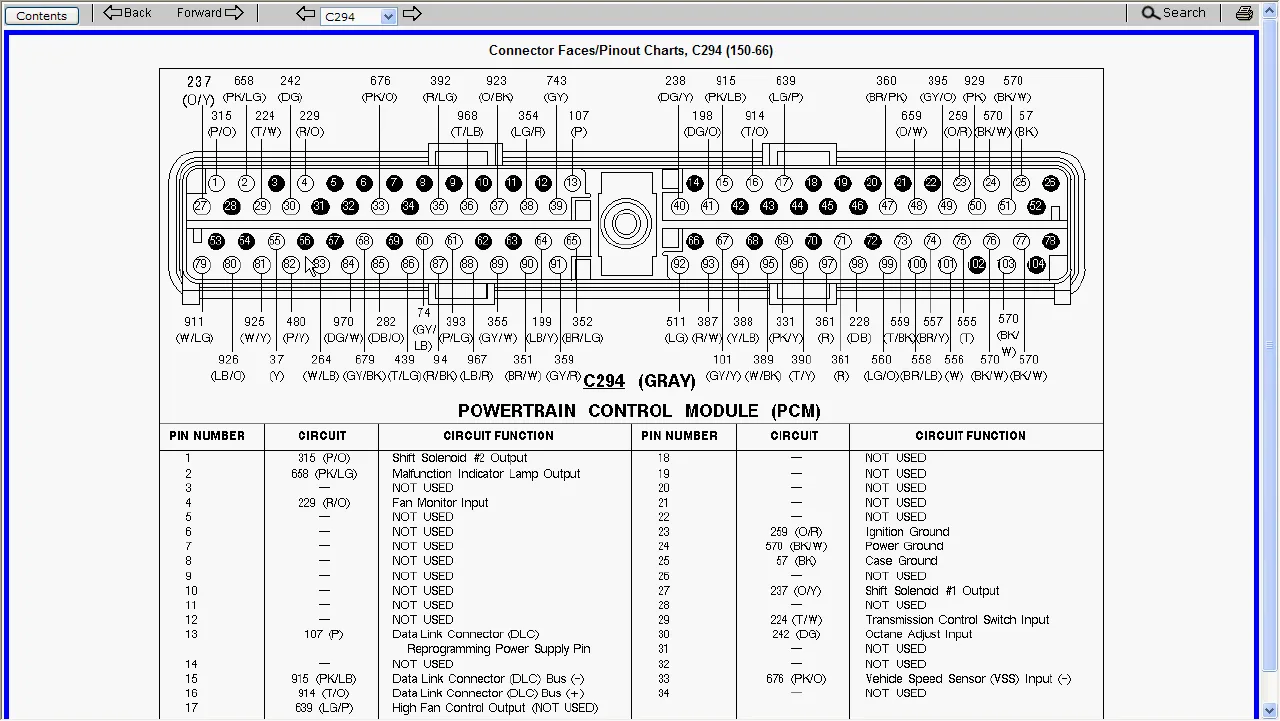Image resolution: width=1280 pixels, height=721 pixels.
Task: Select 'Case Ground' function text
Action: (901, 561)
